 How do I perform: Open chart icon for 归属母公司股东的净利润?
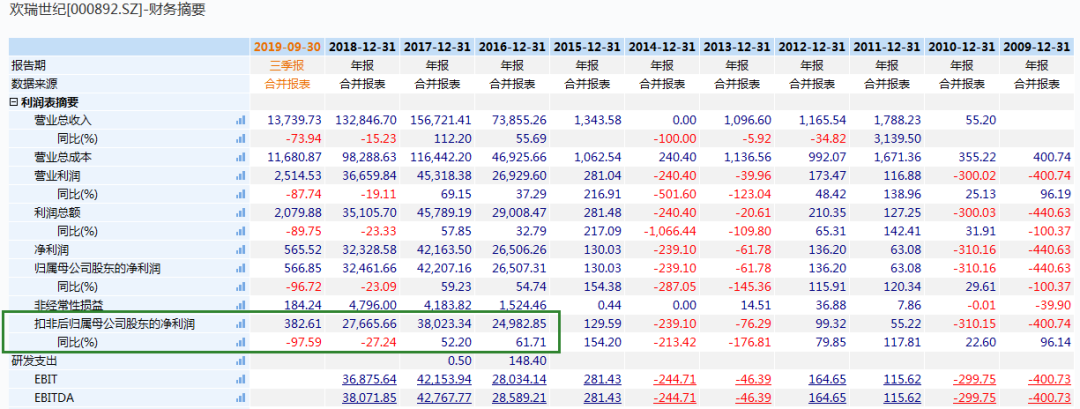[240, 268]
